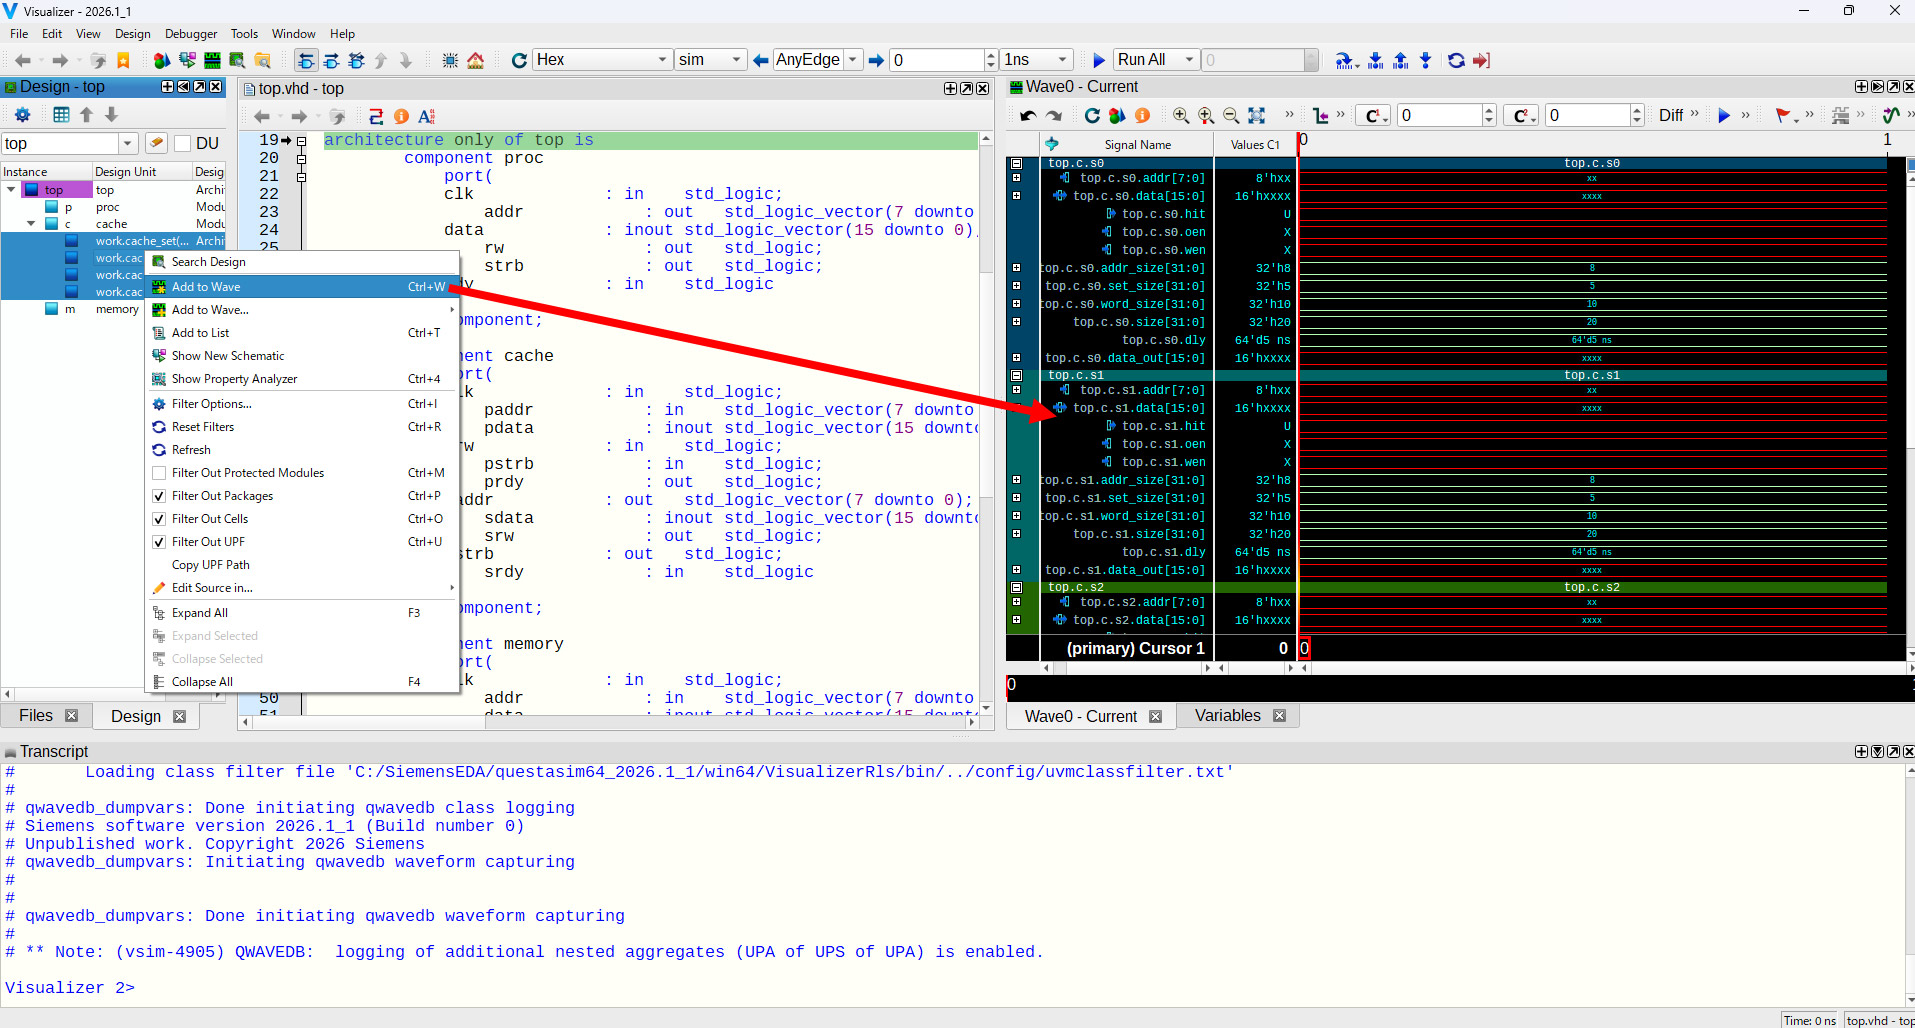Open the sim dropdown

coord(736,60)
